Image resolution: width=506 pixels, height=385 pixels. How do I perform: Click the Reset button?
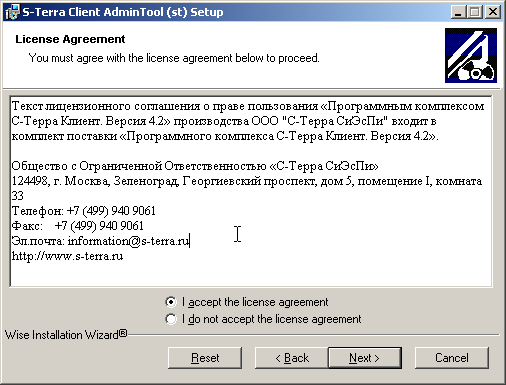(205, 358)
